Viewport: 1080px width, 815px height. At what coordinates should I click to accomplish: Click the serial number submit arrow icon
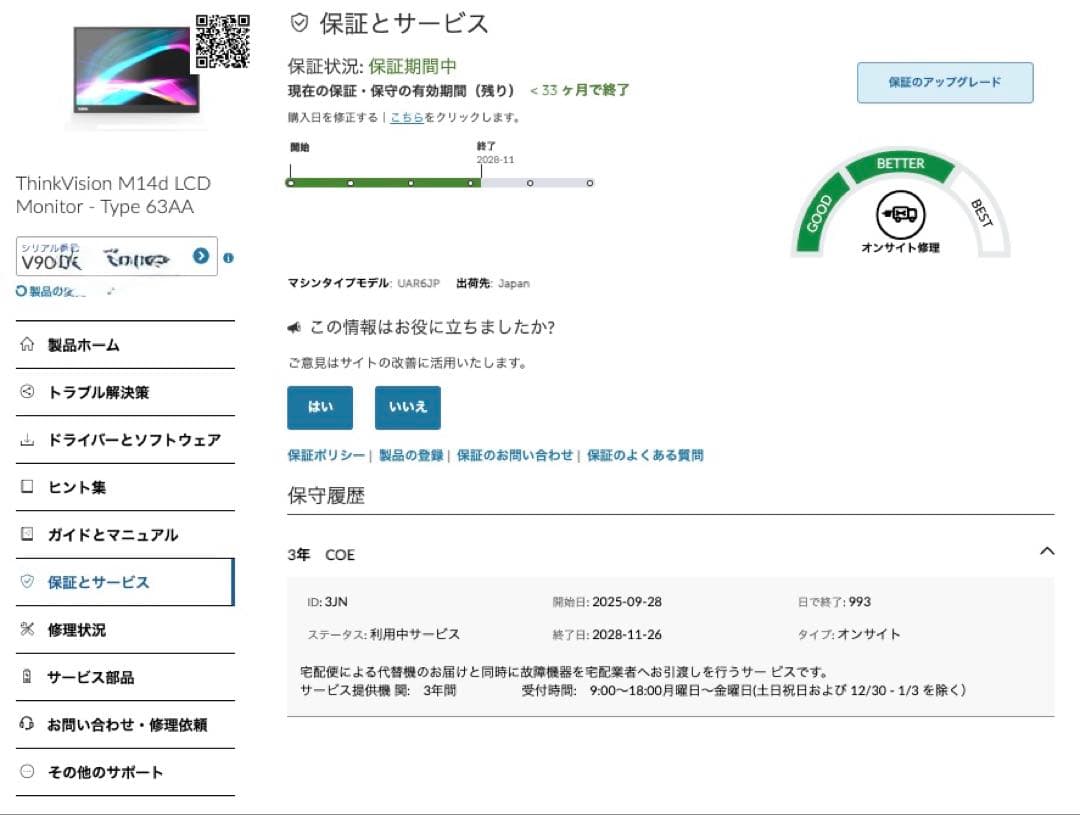click(x=200, y=256)
